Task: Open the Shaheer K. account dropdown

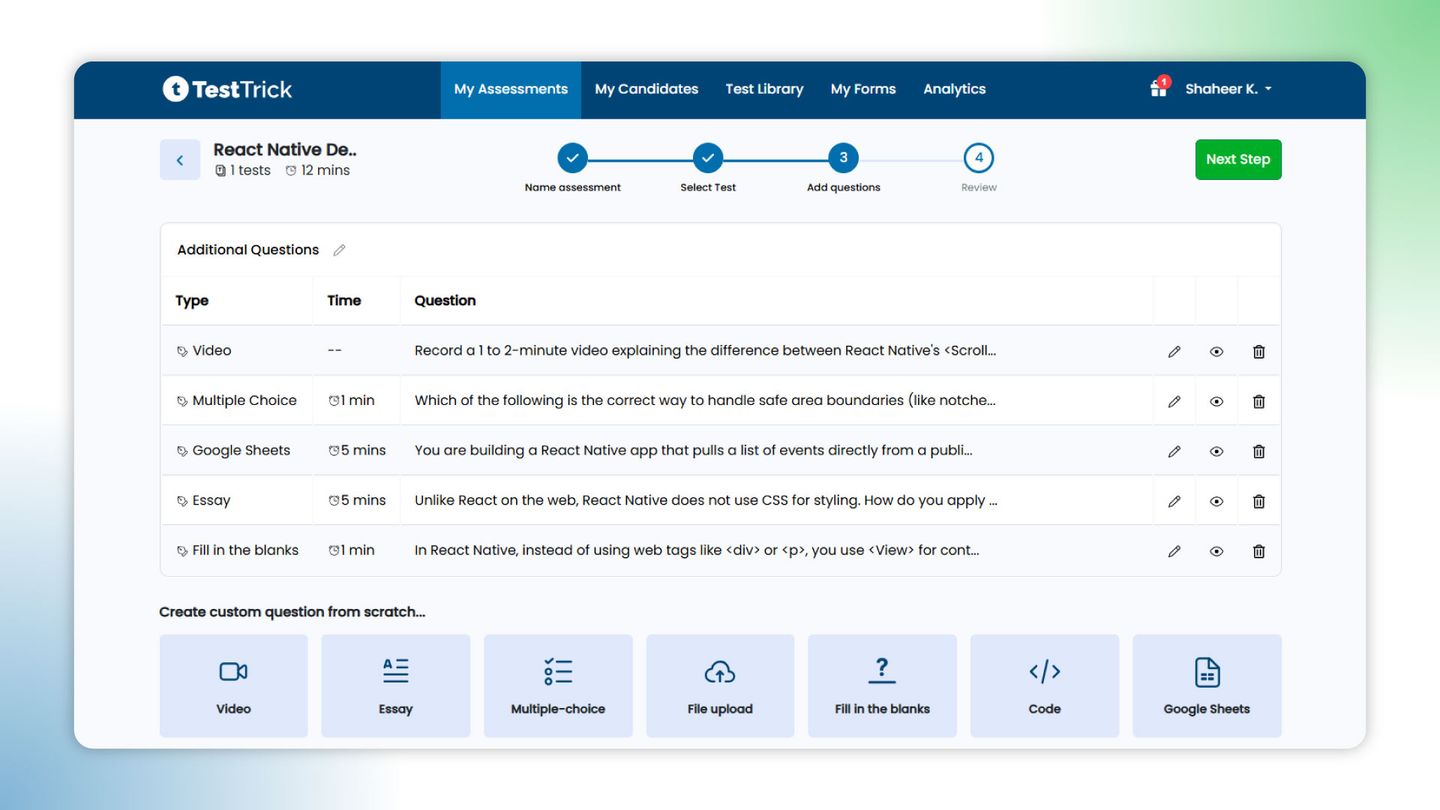Action: (x=1228, y=89)
